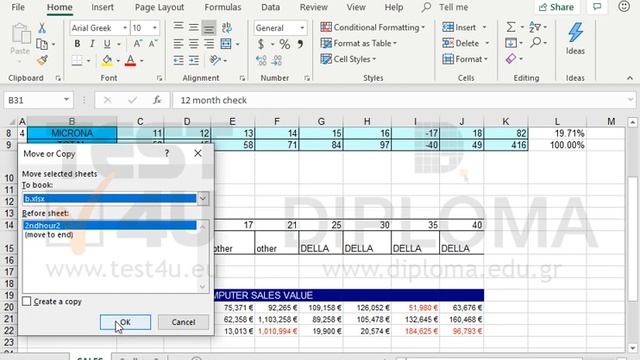Align text right
Image resolution: width=640 pixels, height=360 pixels.
(x=209, y=44)
